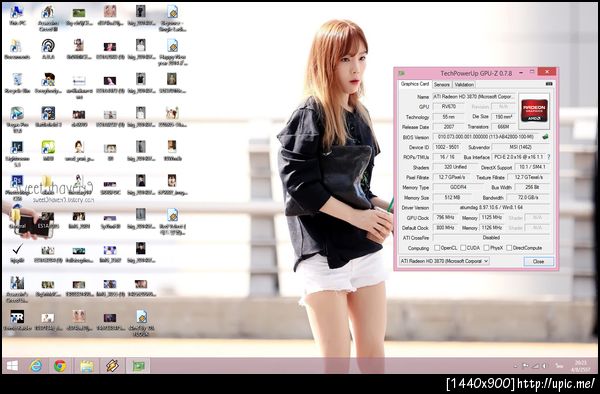The image size is (600, 394).
Task: Click the Driver Version field
Action: pos(492,207)
